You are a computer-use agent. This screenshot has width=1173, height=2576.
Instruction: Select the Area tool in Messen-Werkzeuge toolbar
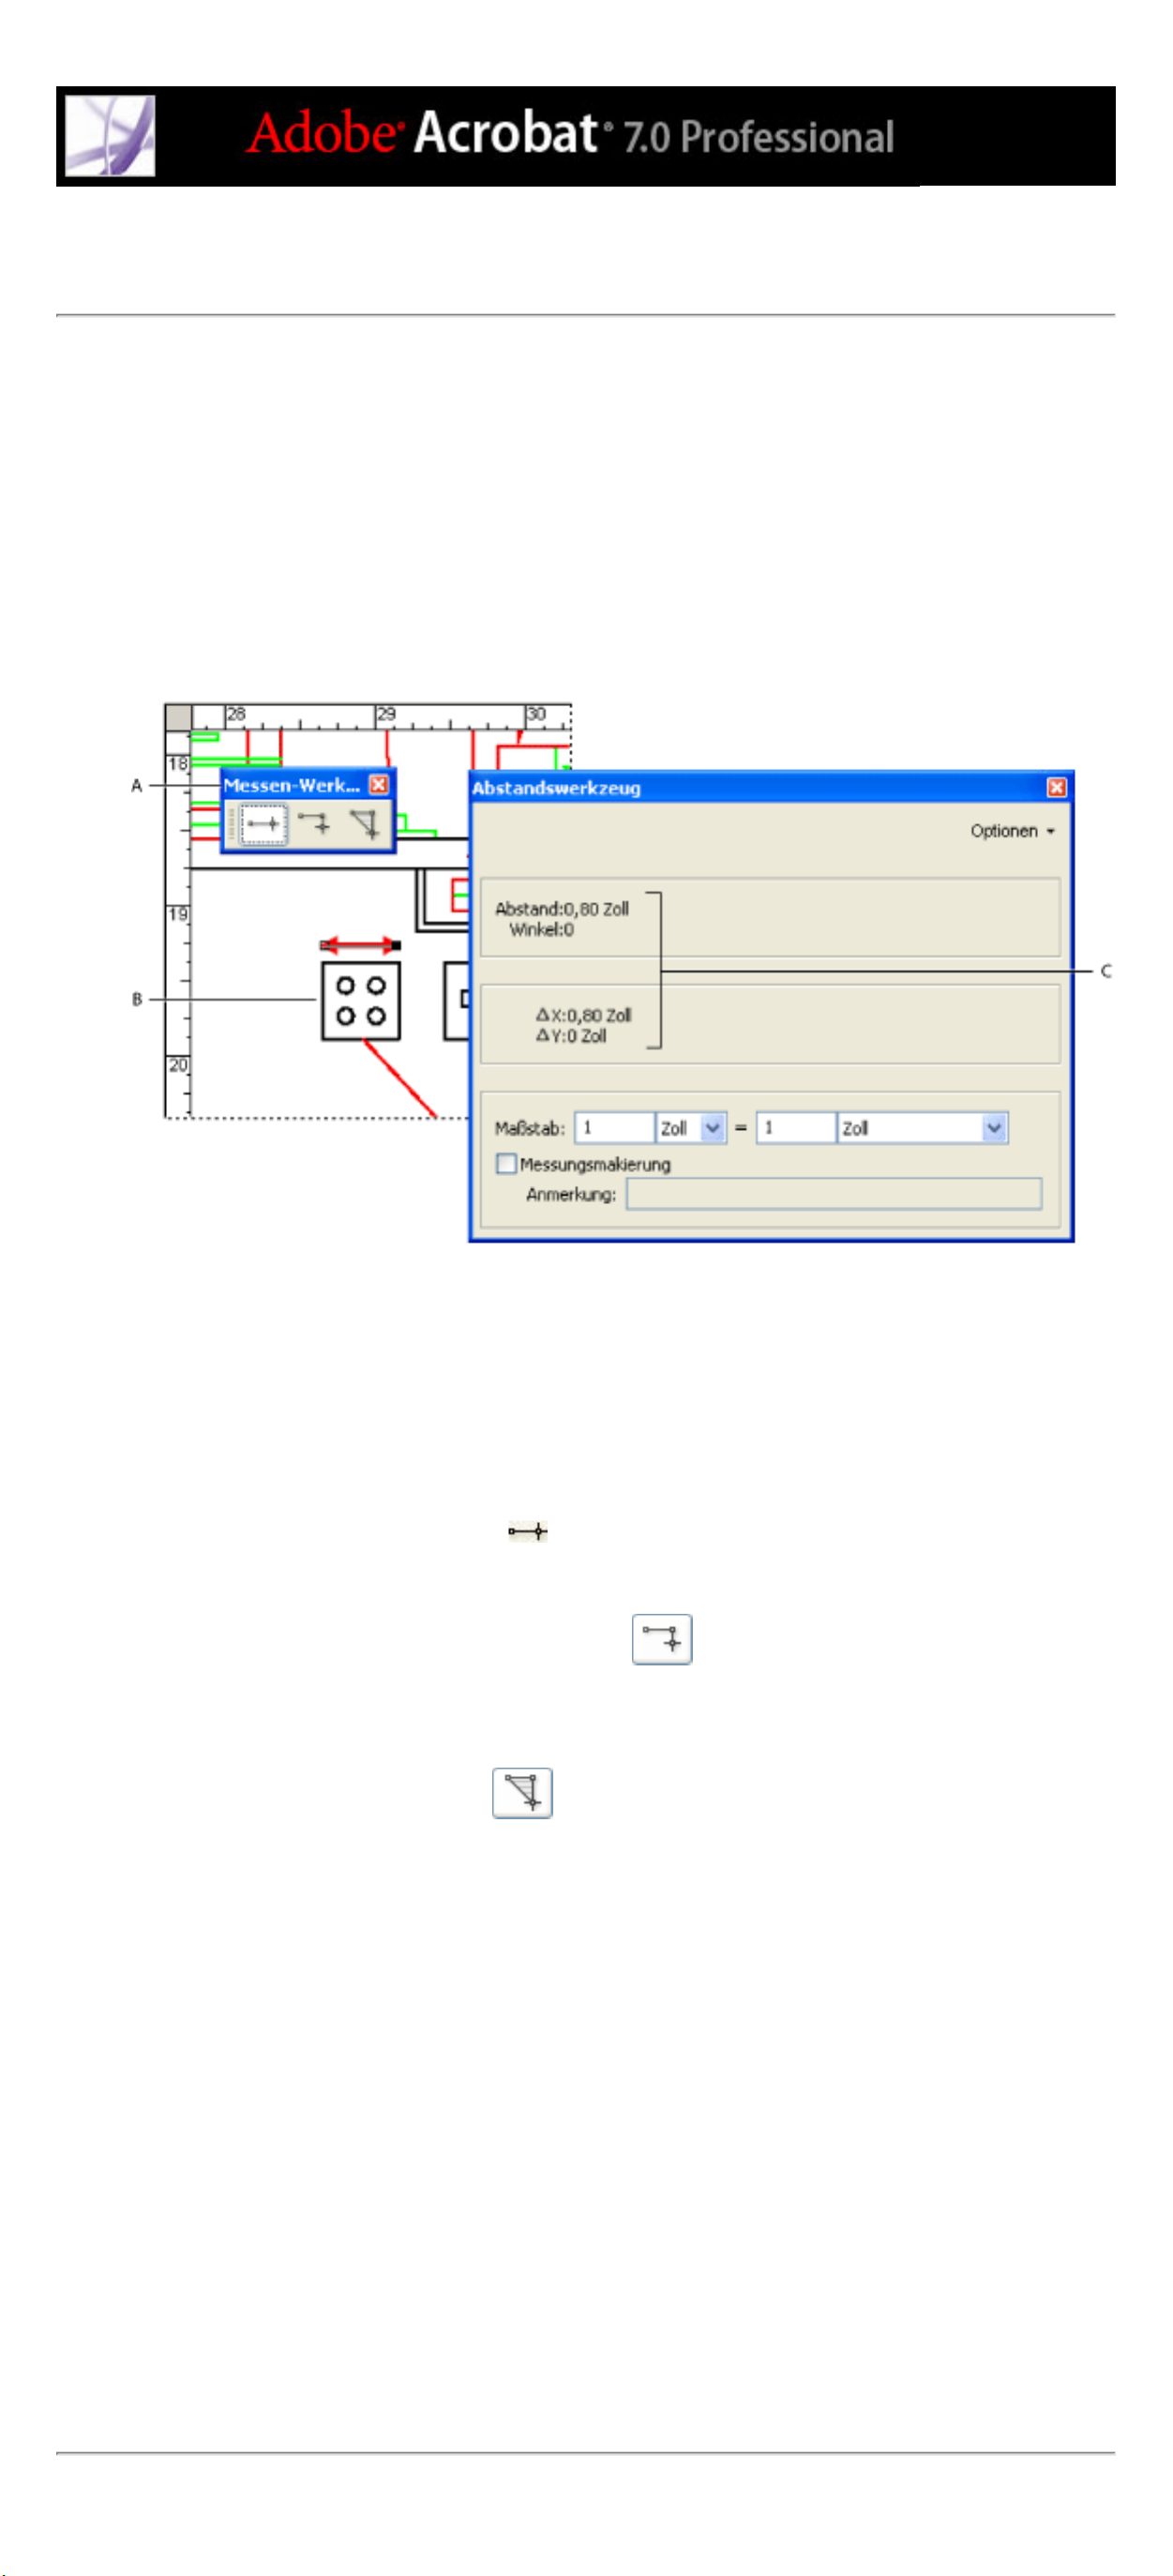364,824
